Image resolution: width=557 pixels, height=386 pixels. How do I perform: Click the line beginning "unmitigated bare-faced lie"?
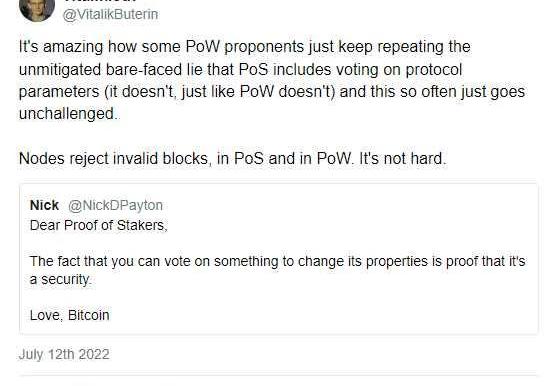(240, 70)
